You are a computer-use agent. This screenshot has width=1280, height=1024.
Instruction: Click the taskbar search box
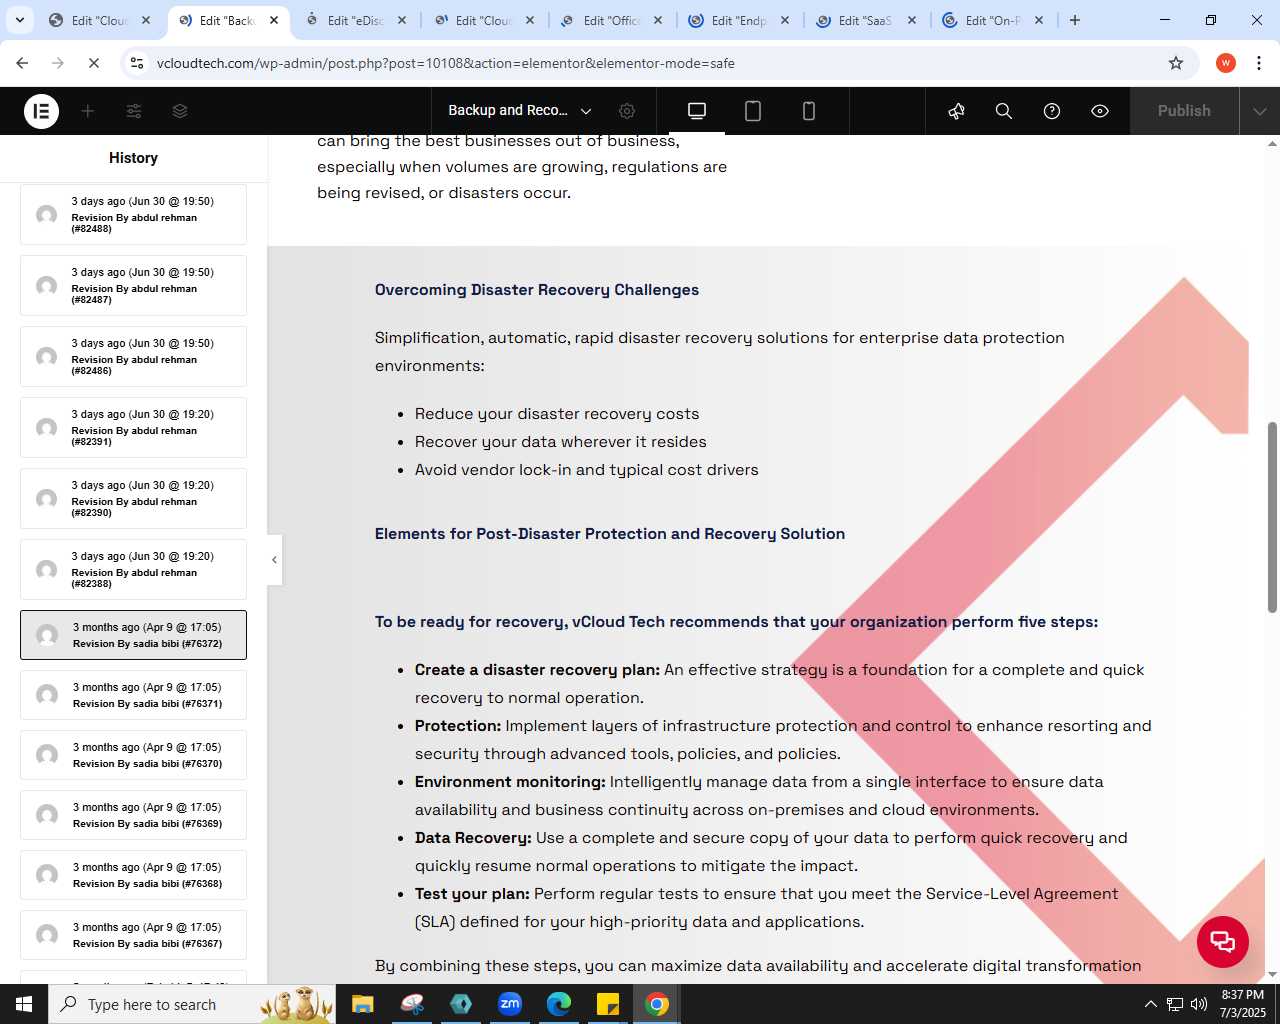pyautogui.click(x=193, y=1004)
